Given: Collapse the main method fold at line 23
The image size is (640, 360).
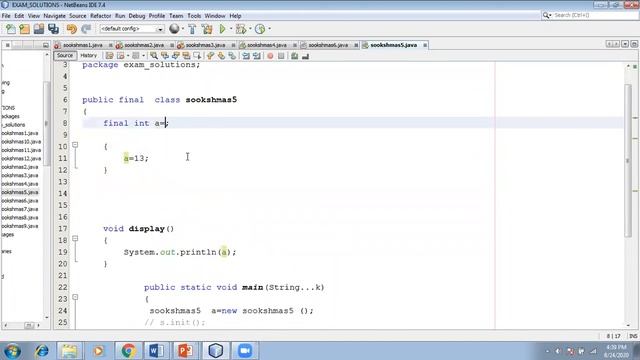Looking at the screenshot, I should (75, 297).
